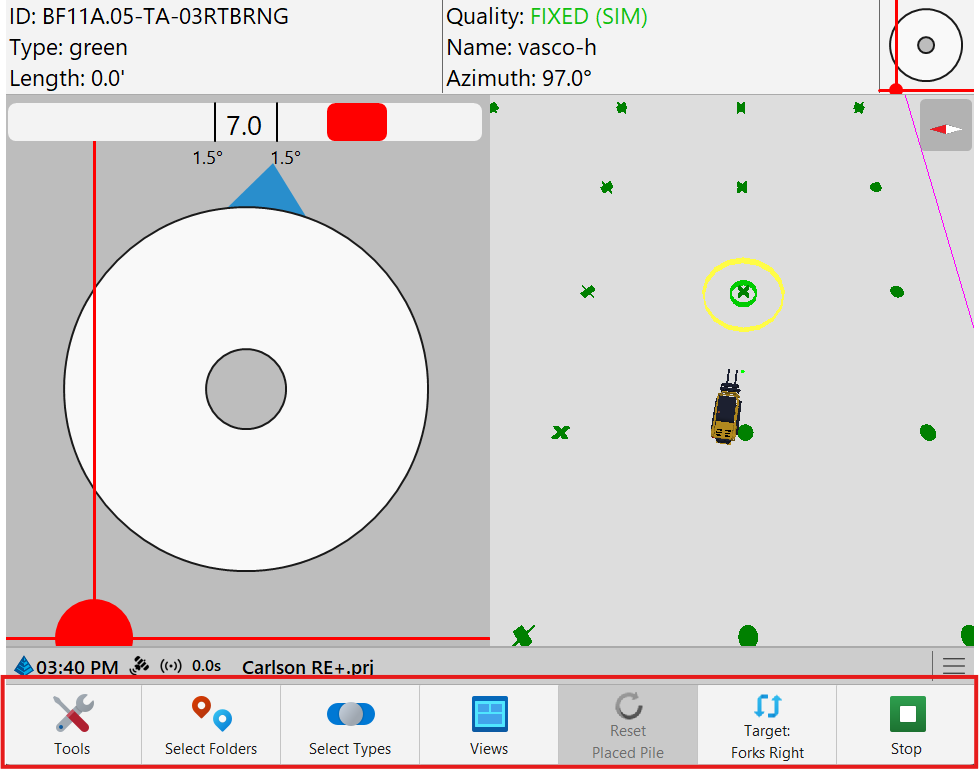Open the Tools wrench menu

pyautogui.click(x=72, y=724)
